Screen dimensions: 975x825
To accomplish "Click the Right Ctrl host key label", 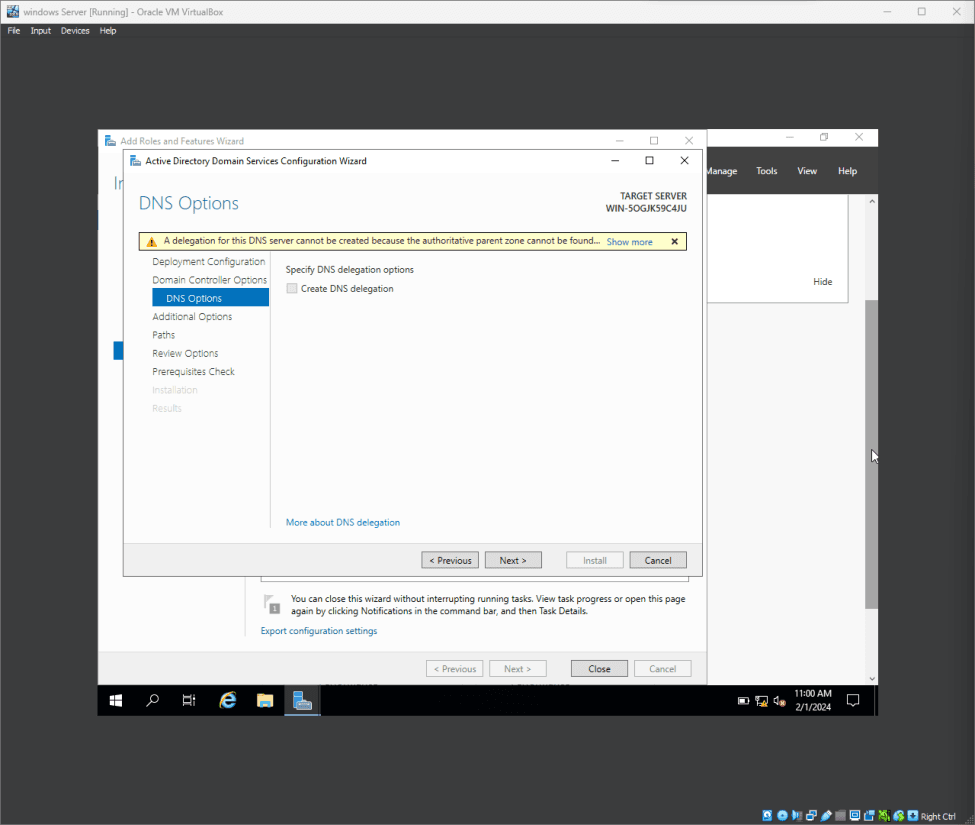I will click(938, 816).
